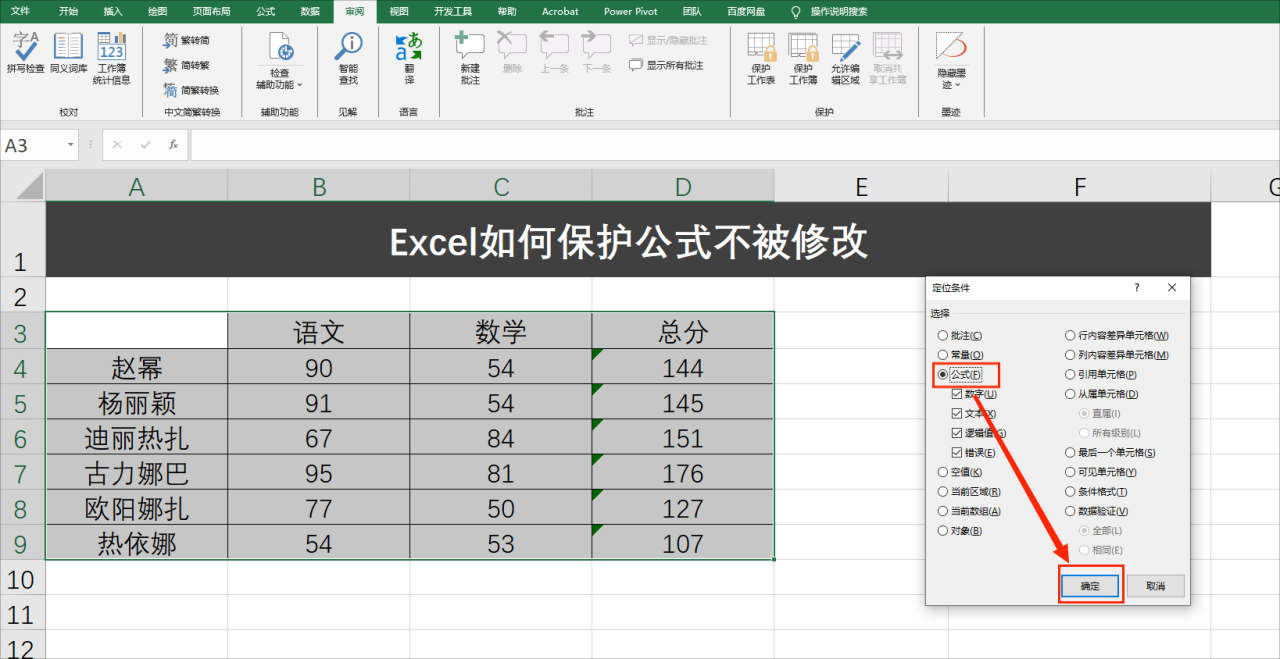Switch to the Power Pivot tab

pos(631,11)
